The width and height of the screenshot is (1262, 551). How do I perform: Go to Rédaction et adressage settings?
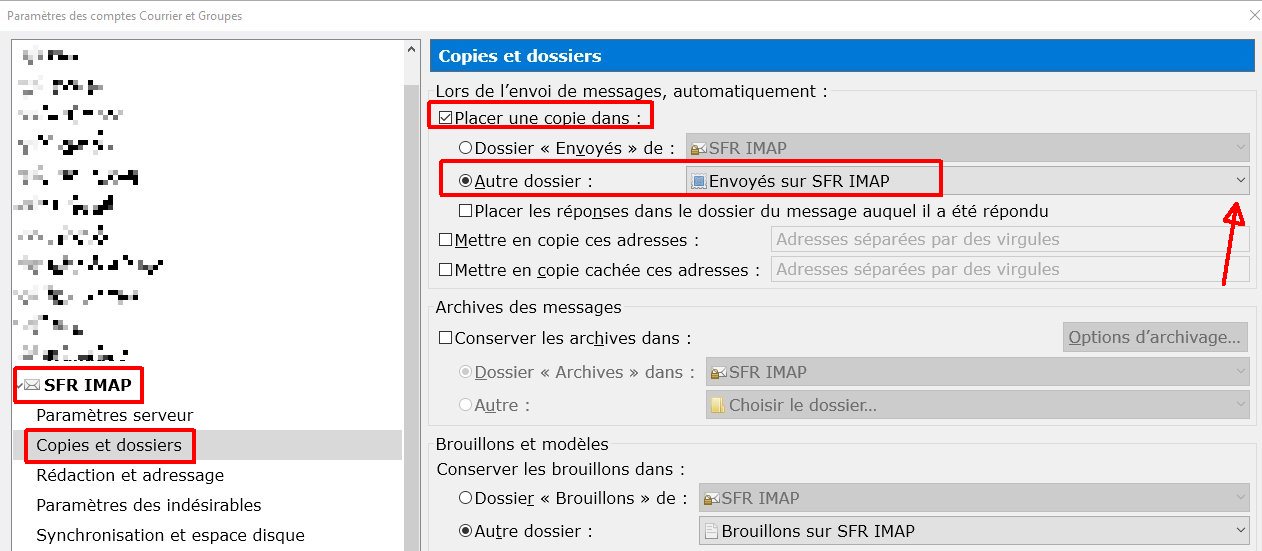coord(130,475)
